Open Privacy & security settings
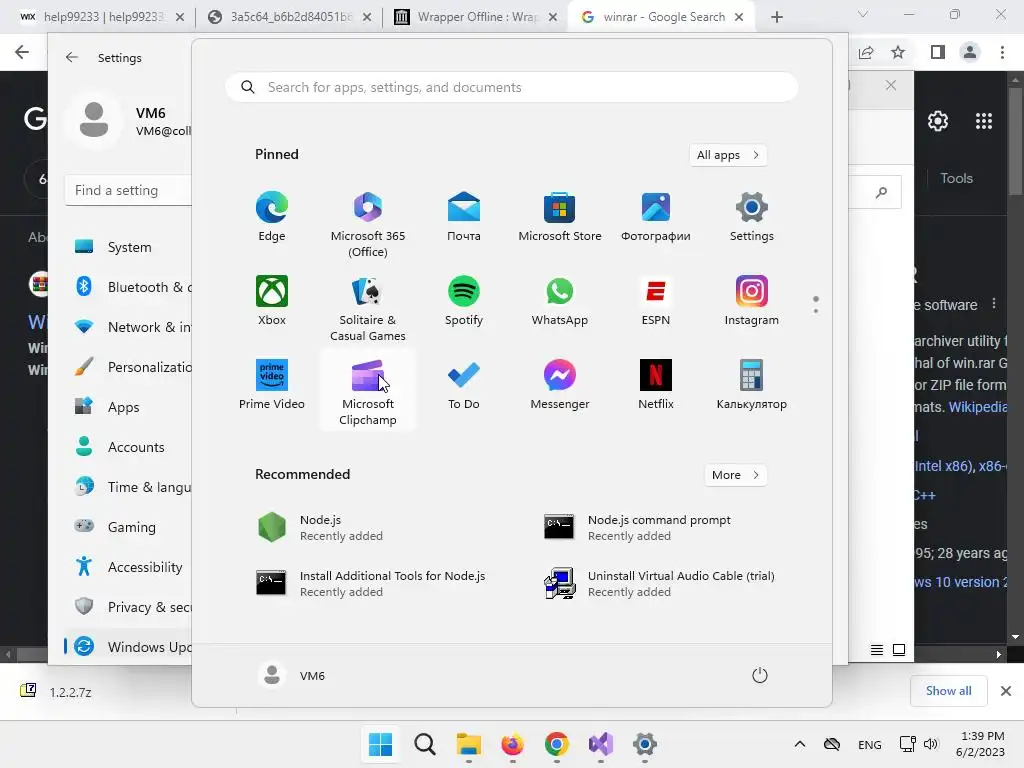The height and width of the screenshot is (768, 1024). click(128, 607)
